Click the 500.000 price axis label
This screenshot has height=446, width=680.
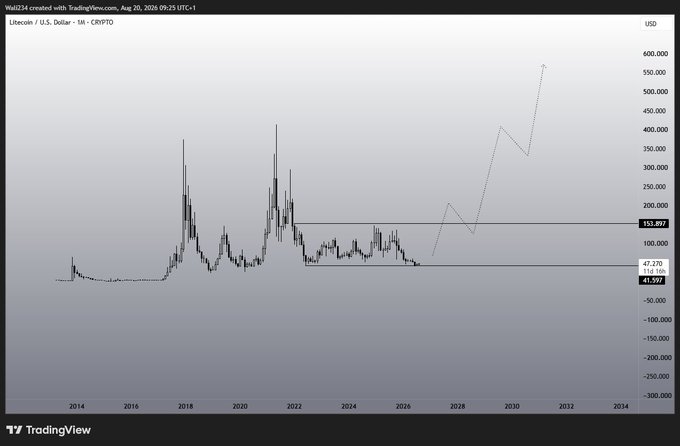click(655, 92)
